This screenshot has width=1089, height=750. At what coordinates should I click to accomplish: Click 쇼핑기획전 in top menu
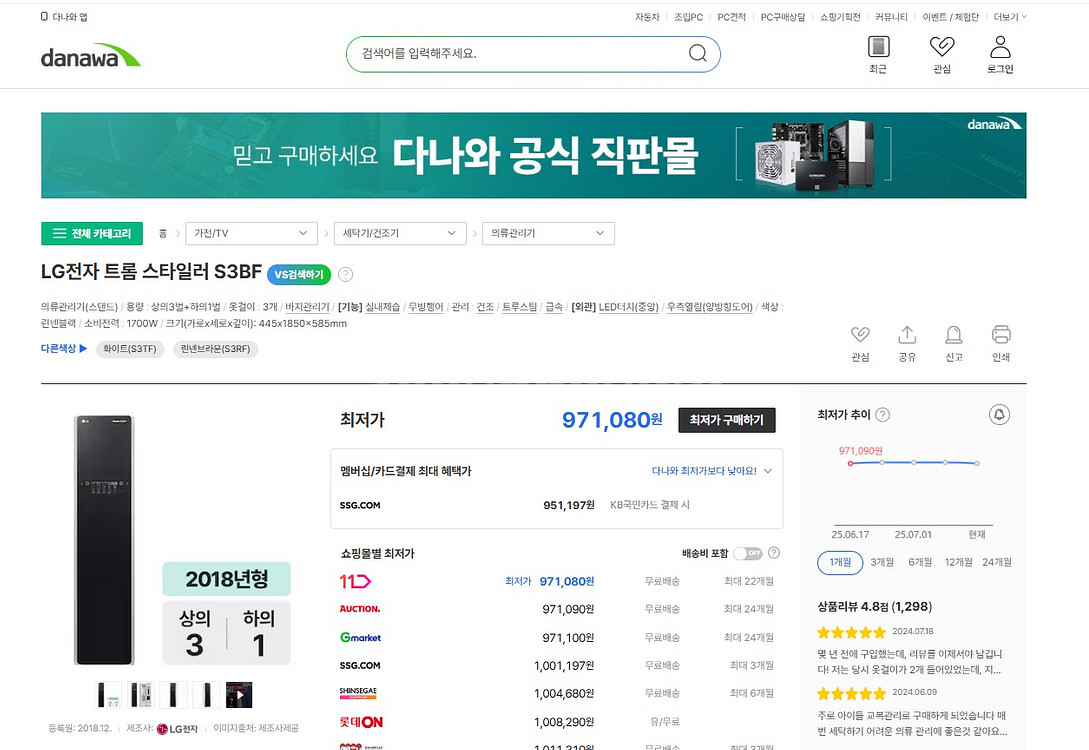(x=840, y=17)
